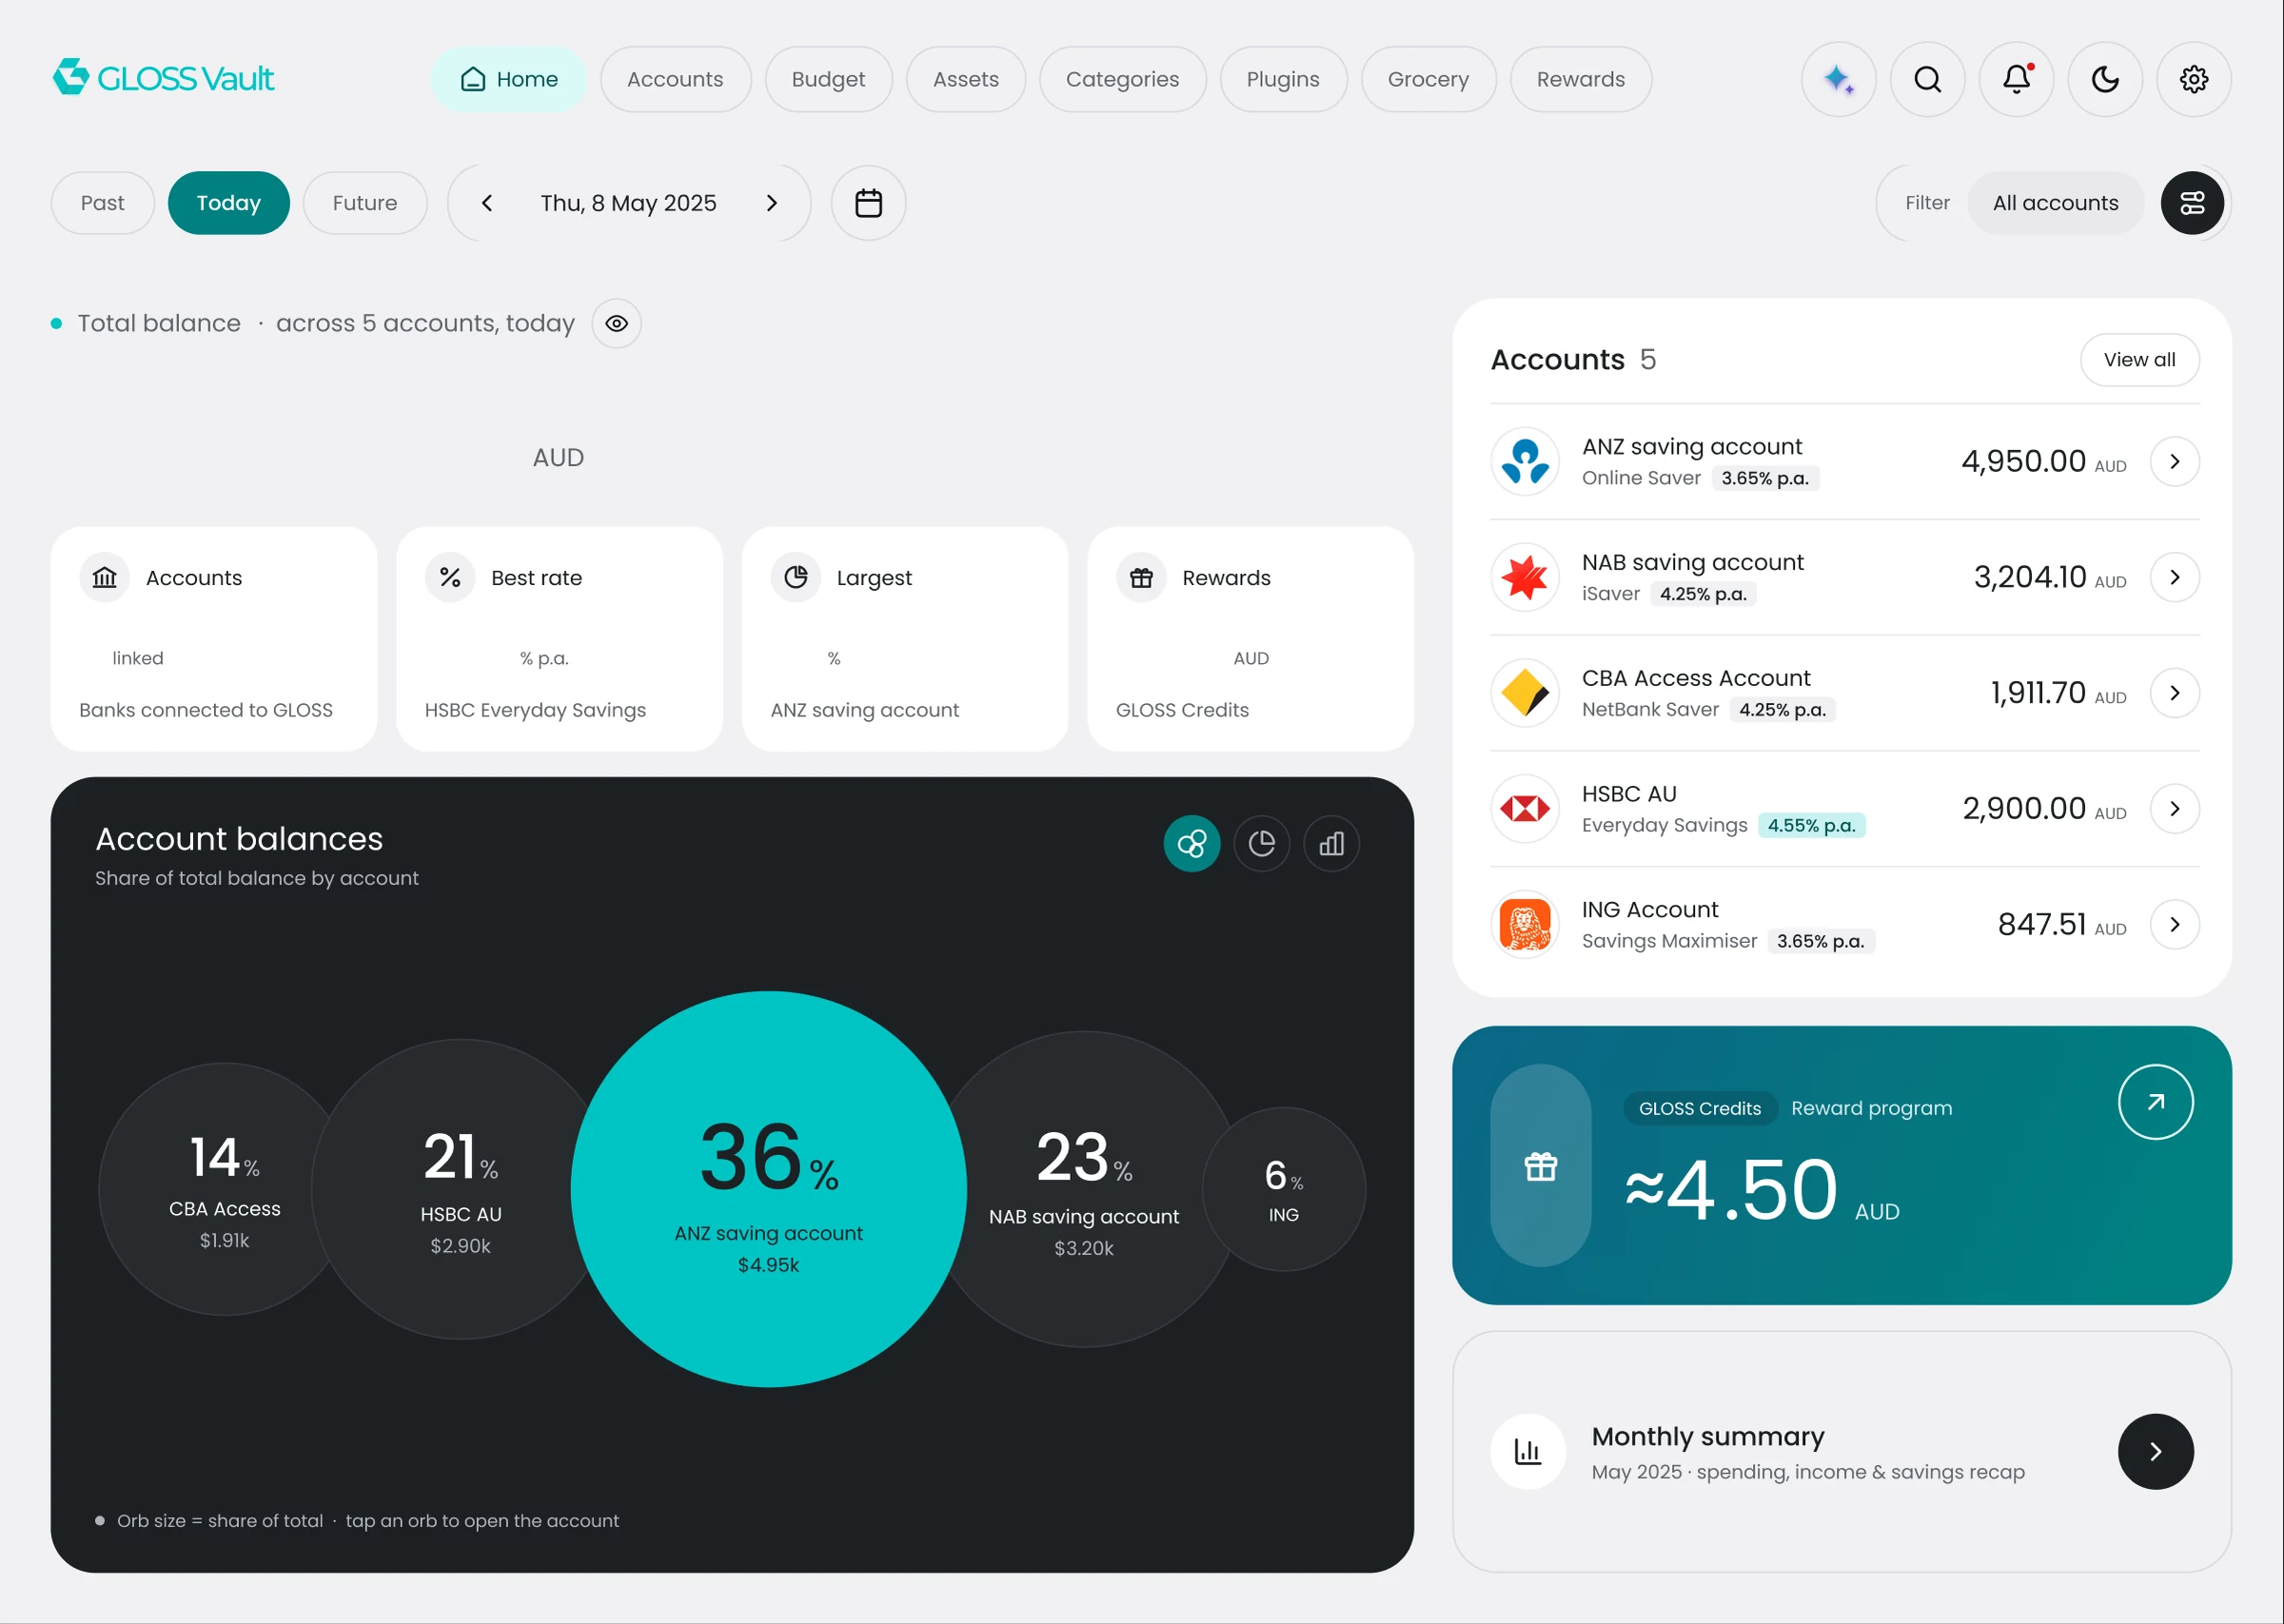
Task: Go to the Plugins tab
Action: click(1283, 79)
